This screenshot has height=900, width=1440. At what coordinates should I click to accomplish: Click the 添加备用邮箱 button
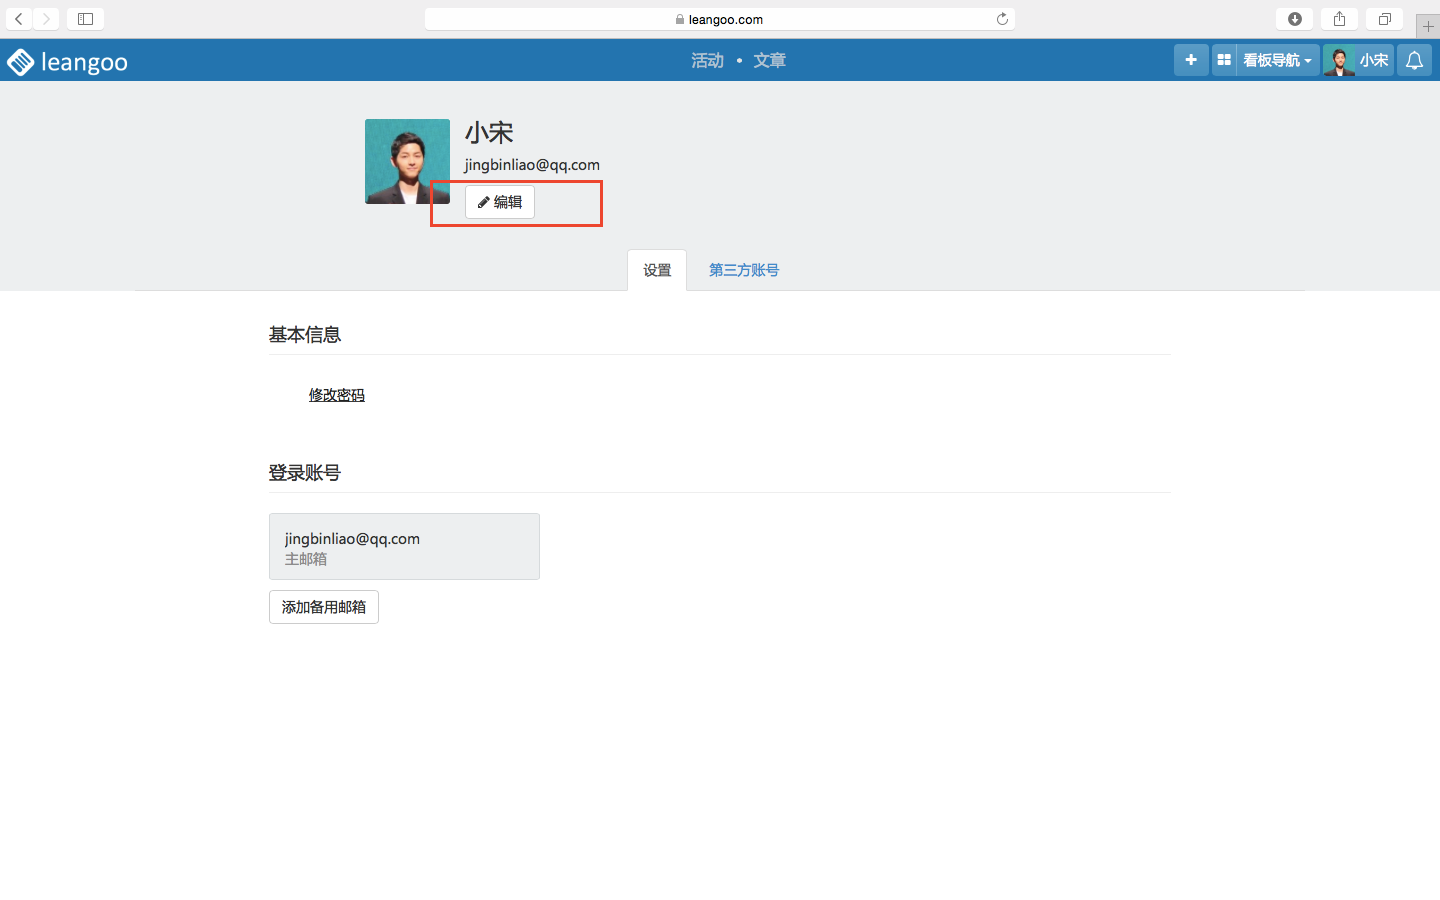pyautogui.click(x=324, y=607)
